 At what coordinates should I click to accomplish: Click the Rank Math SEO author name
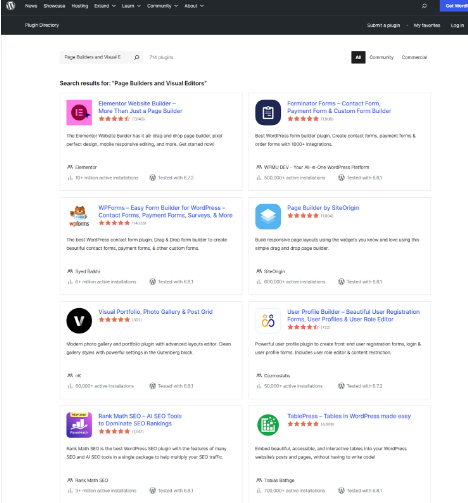[91, 480]
